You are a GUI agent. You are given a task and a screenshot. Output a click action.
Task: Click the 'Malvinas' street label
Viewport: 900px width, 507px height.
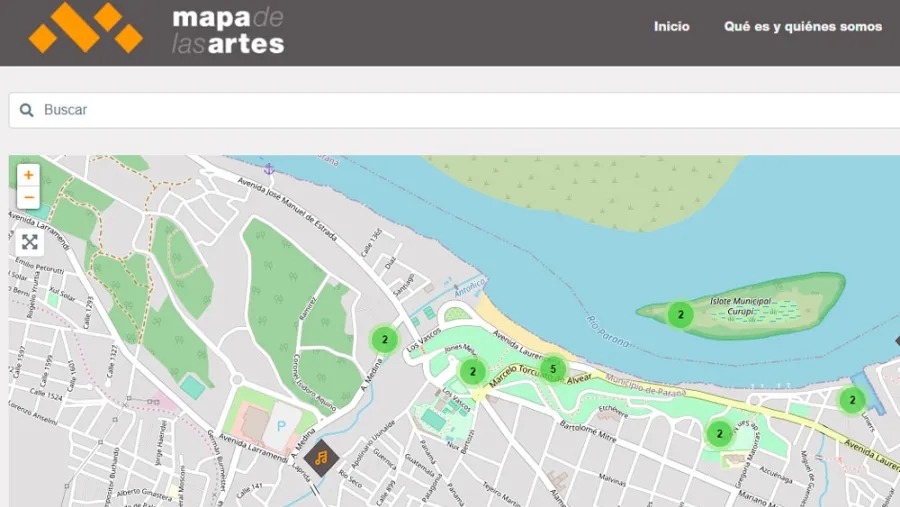(x=612, y=480)
